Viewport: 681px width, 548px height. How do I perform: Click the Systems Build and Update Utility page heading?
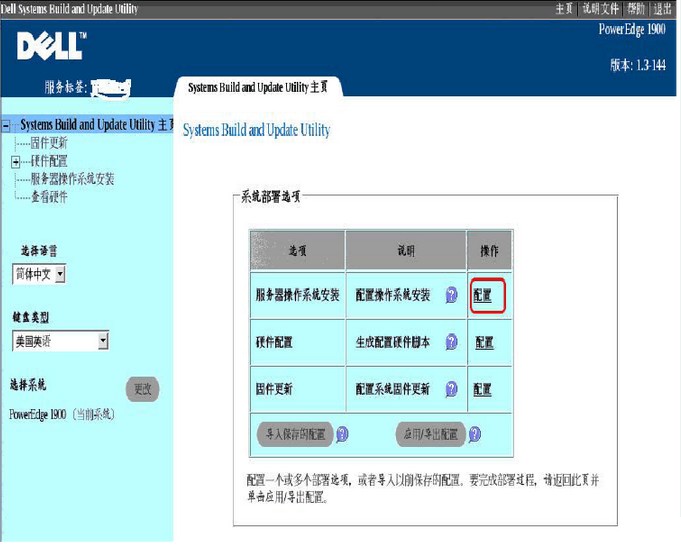[256, 130]
